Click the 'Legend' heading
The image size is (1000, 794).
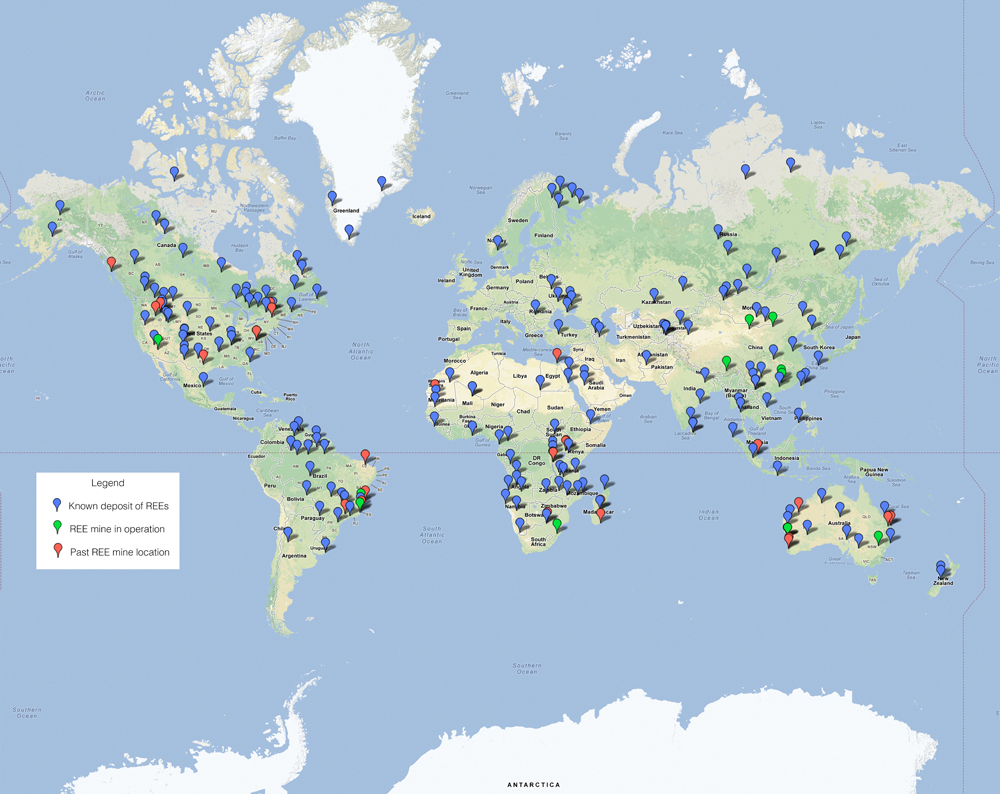[108, 483]
